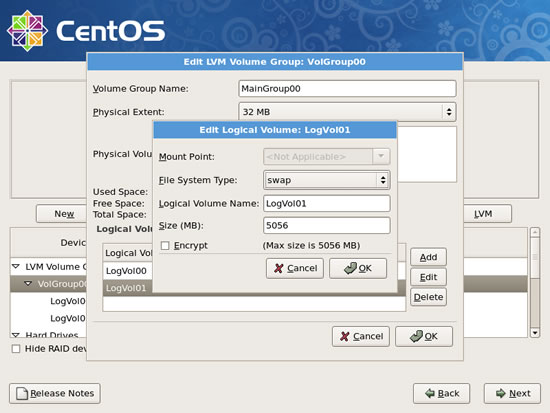Click the Release Notes document icon
This screenshot has height=413, width=550.
[22, 393]
